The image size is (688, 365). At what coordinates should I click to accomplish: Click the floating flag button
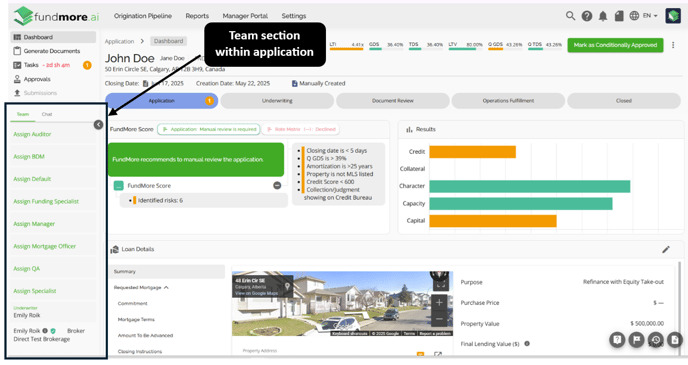coord(636,340)
